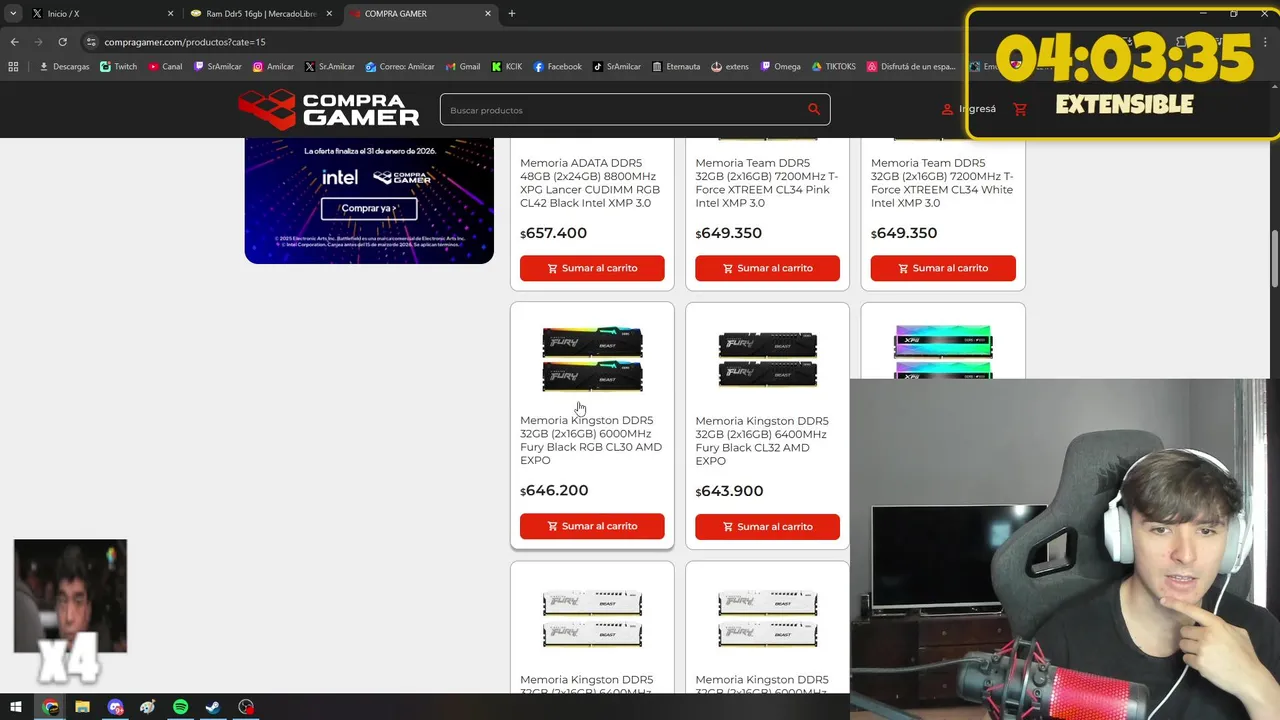Open Chrome from the taskbar
This screenshot has width=1280, height=720.
(x=50, y=707)
